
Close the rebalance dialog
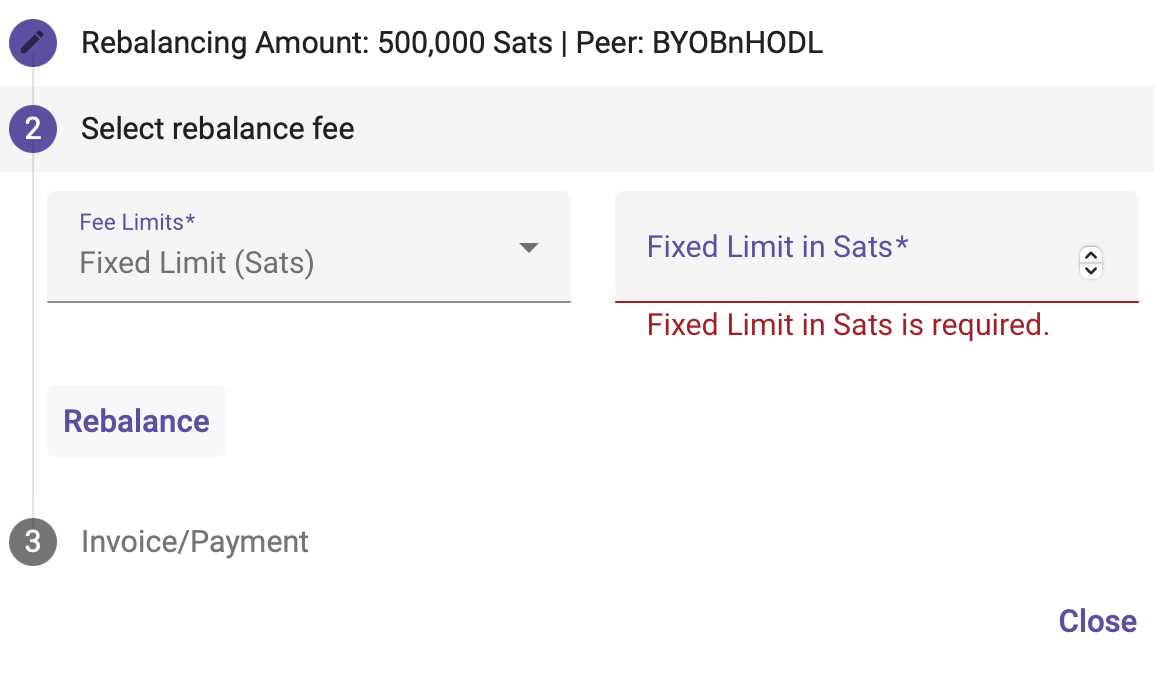[x=1097, y=621]
